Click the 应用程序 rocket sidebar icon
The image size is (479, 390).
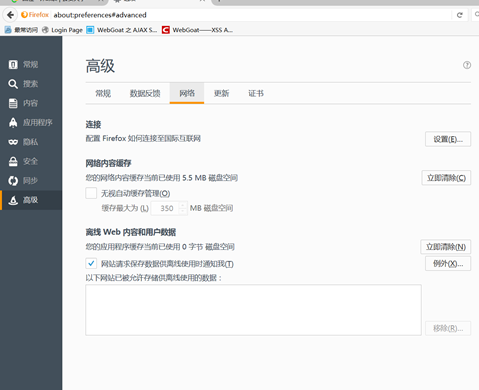(x=13, y=123)
